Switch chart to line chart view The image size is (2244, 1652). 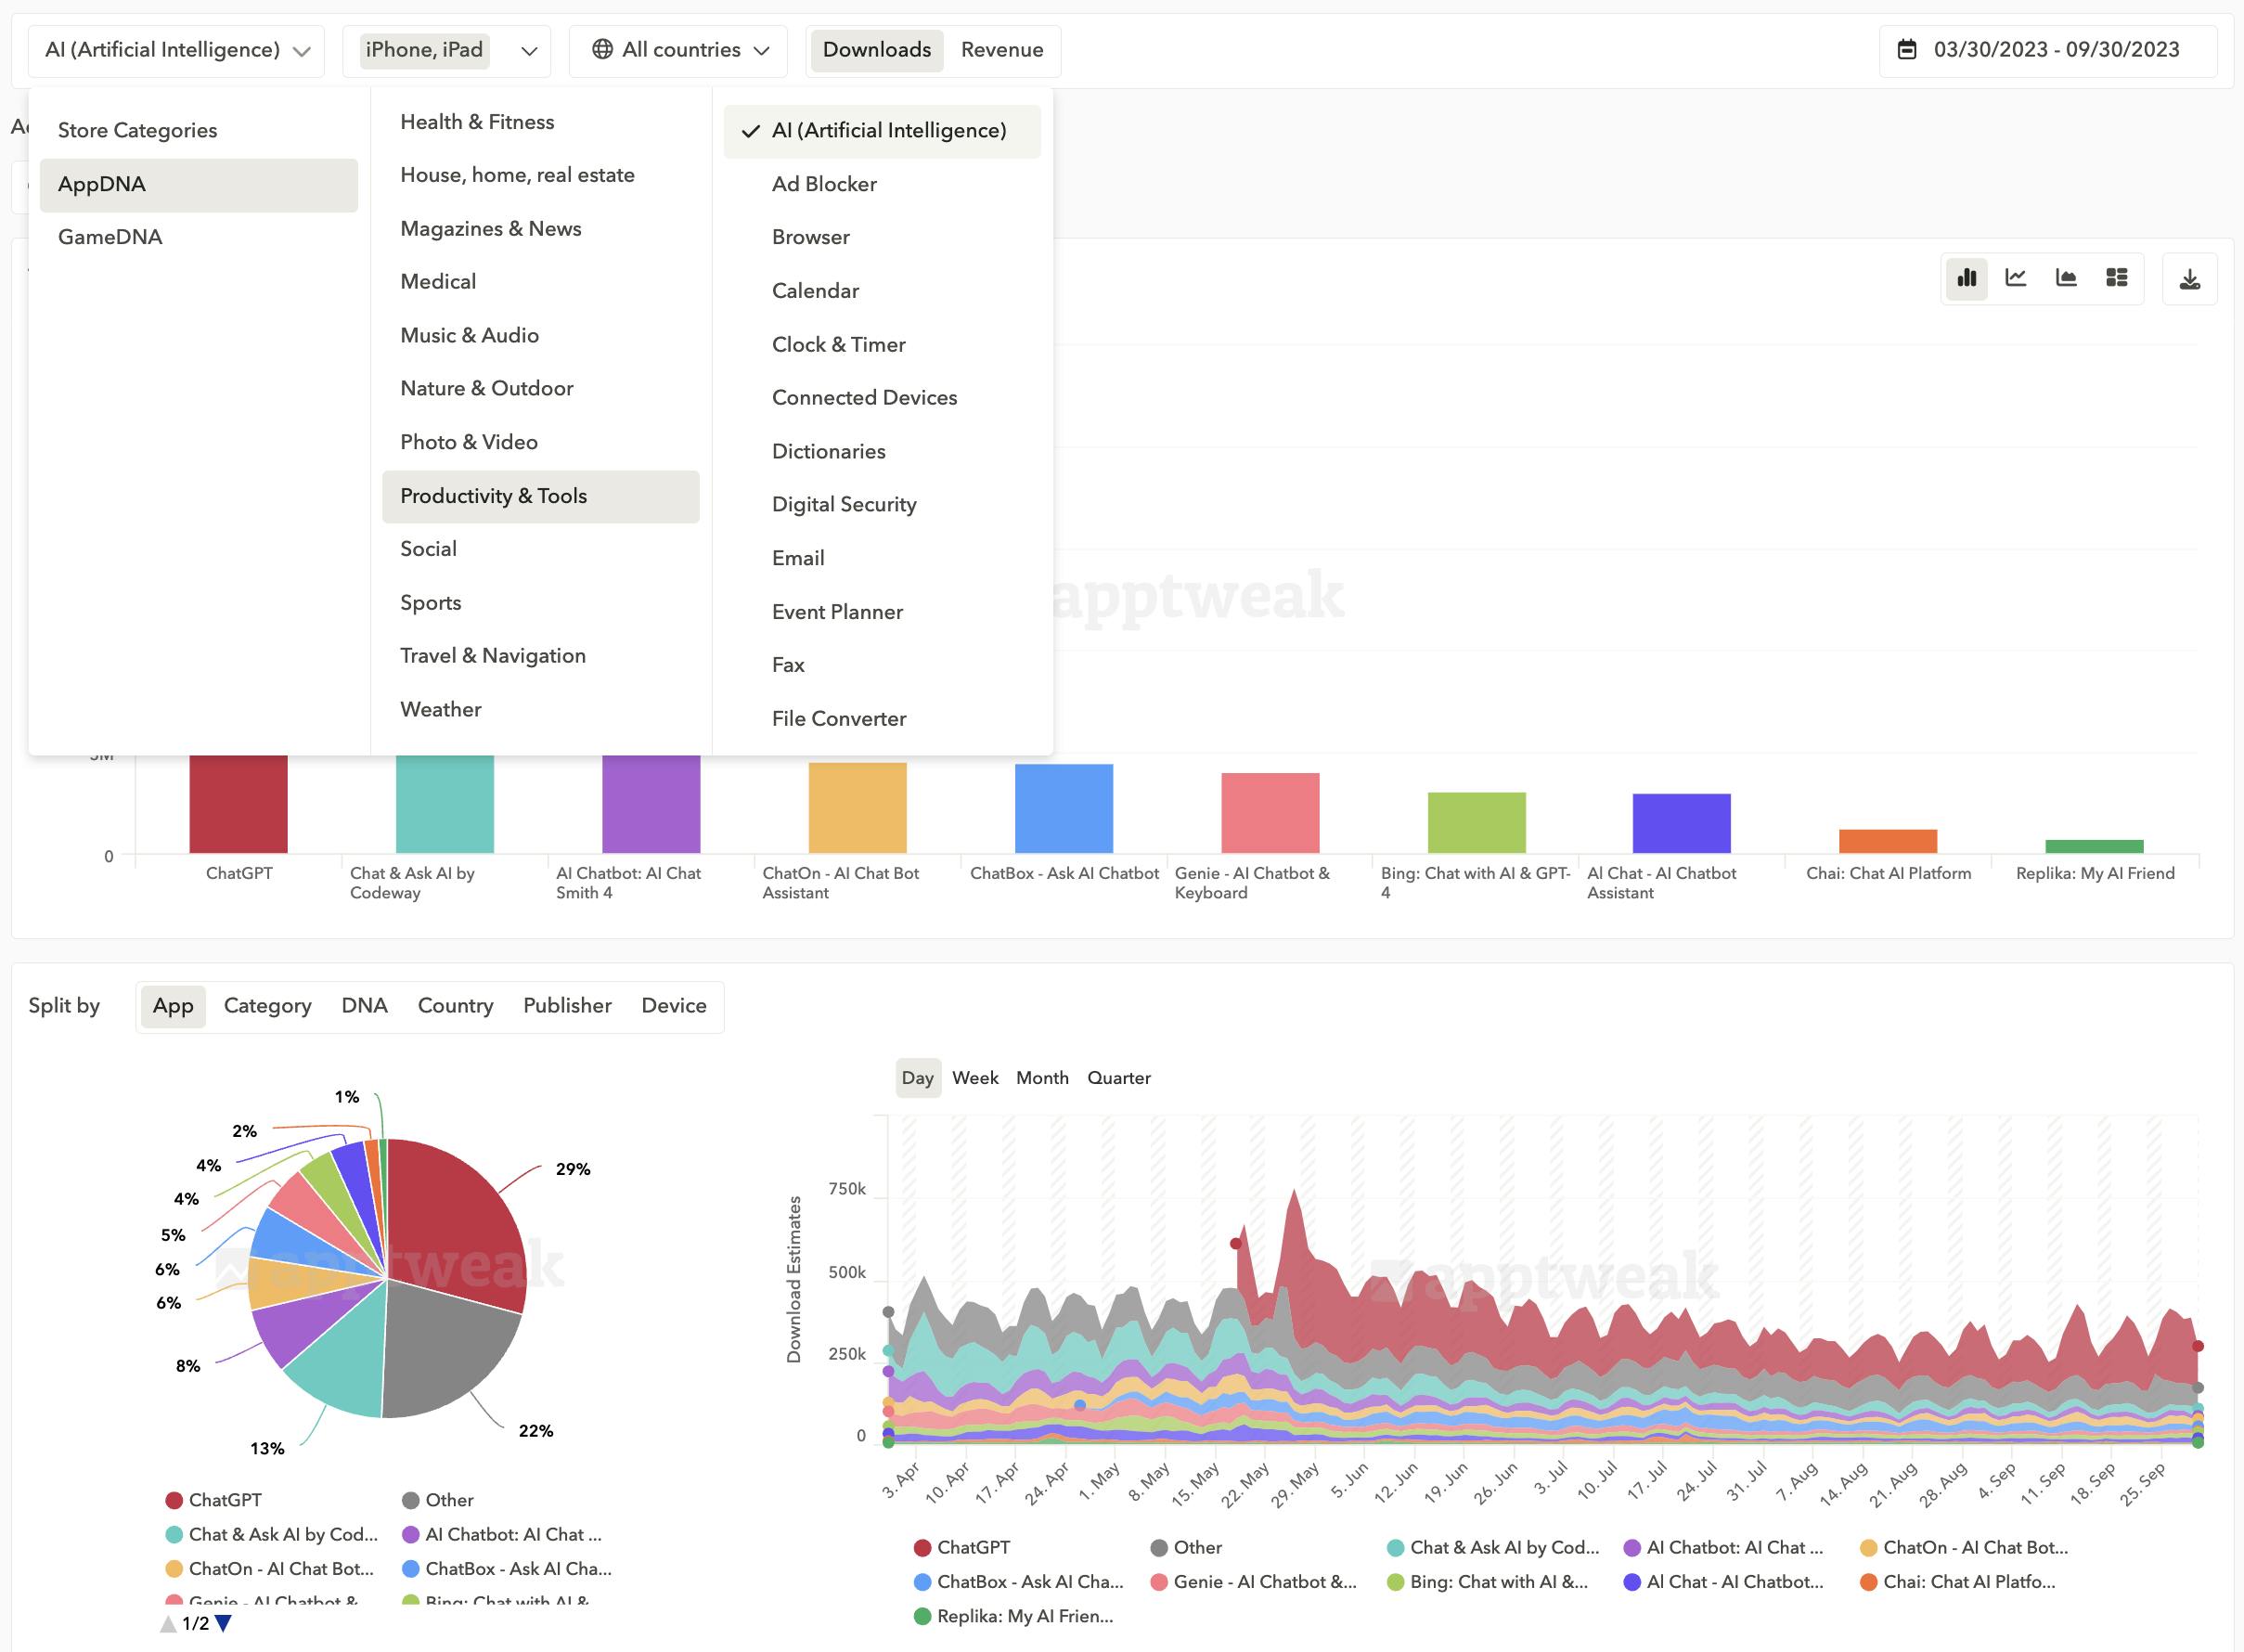2016,279
